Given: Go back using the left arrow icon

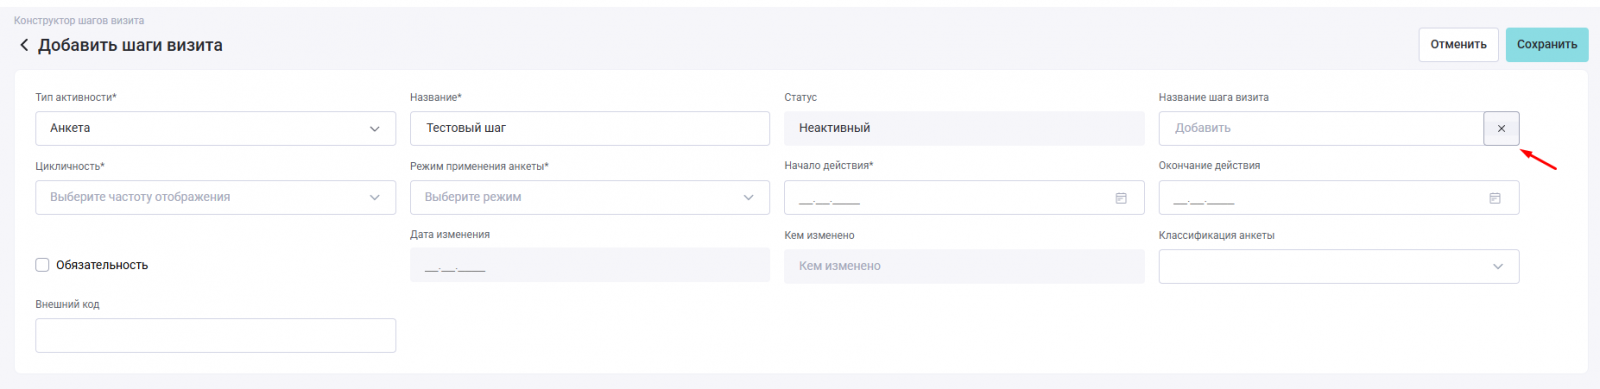Looking at the screenshot, I should (24, 45).
